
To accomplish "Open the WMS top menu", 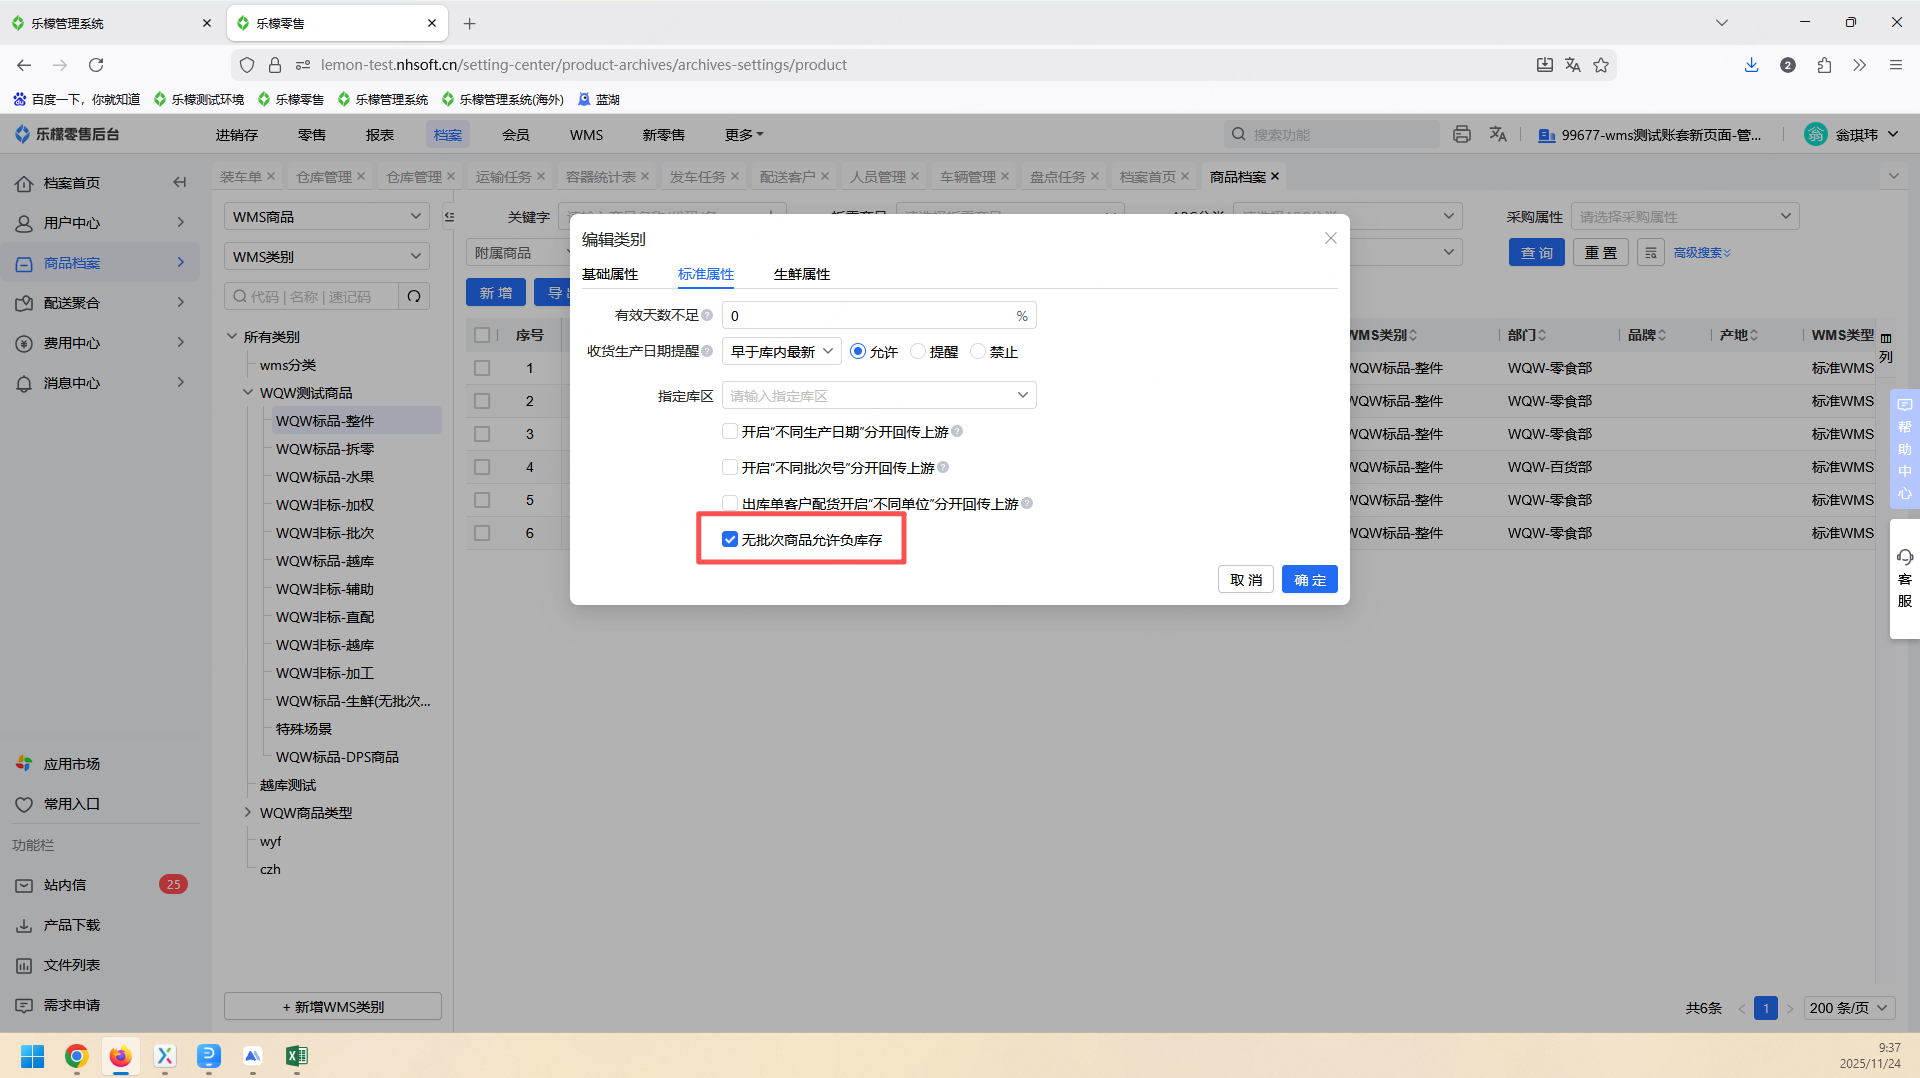I will pyautogui.click(x=587, y=135).
